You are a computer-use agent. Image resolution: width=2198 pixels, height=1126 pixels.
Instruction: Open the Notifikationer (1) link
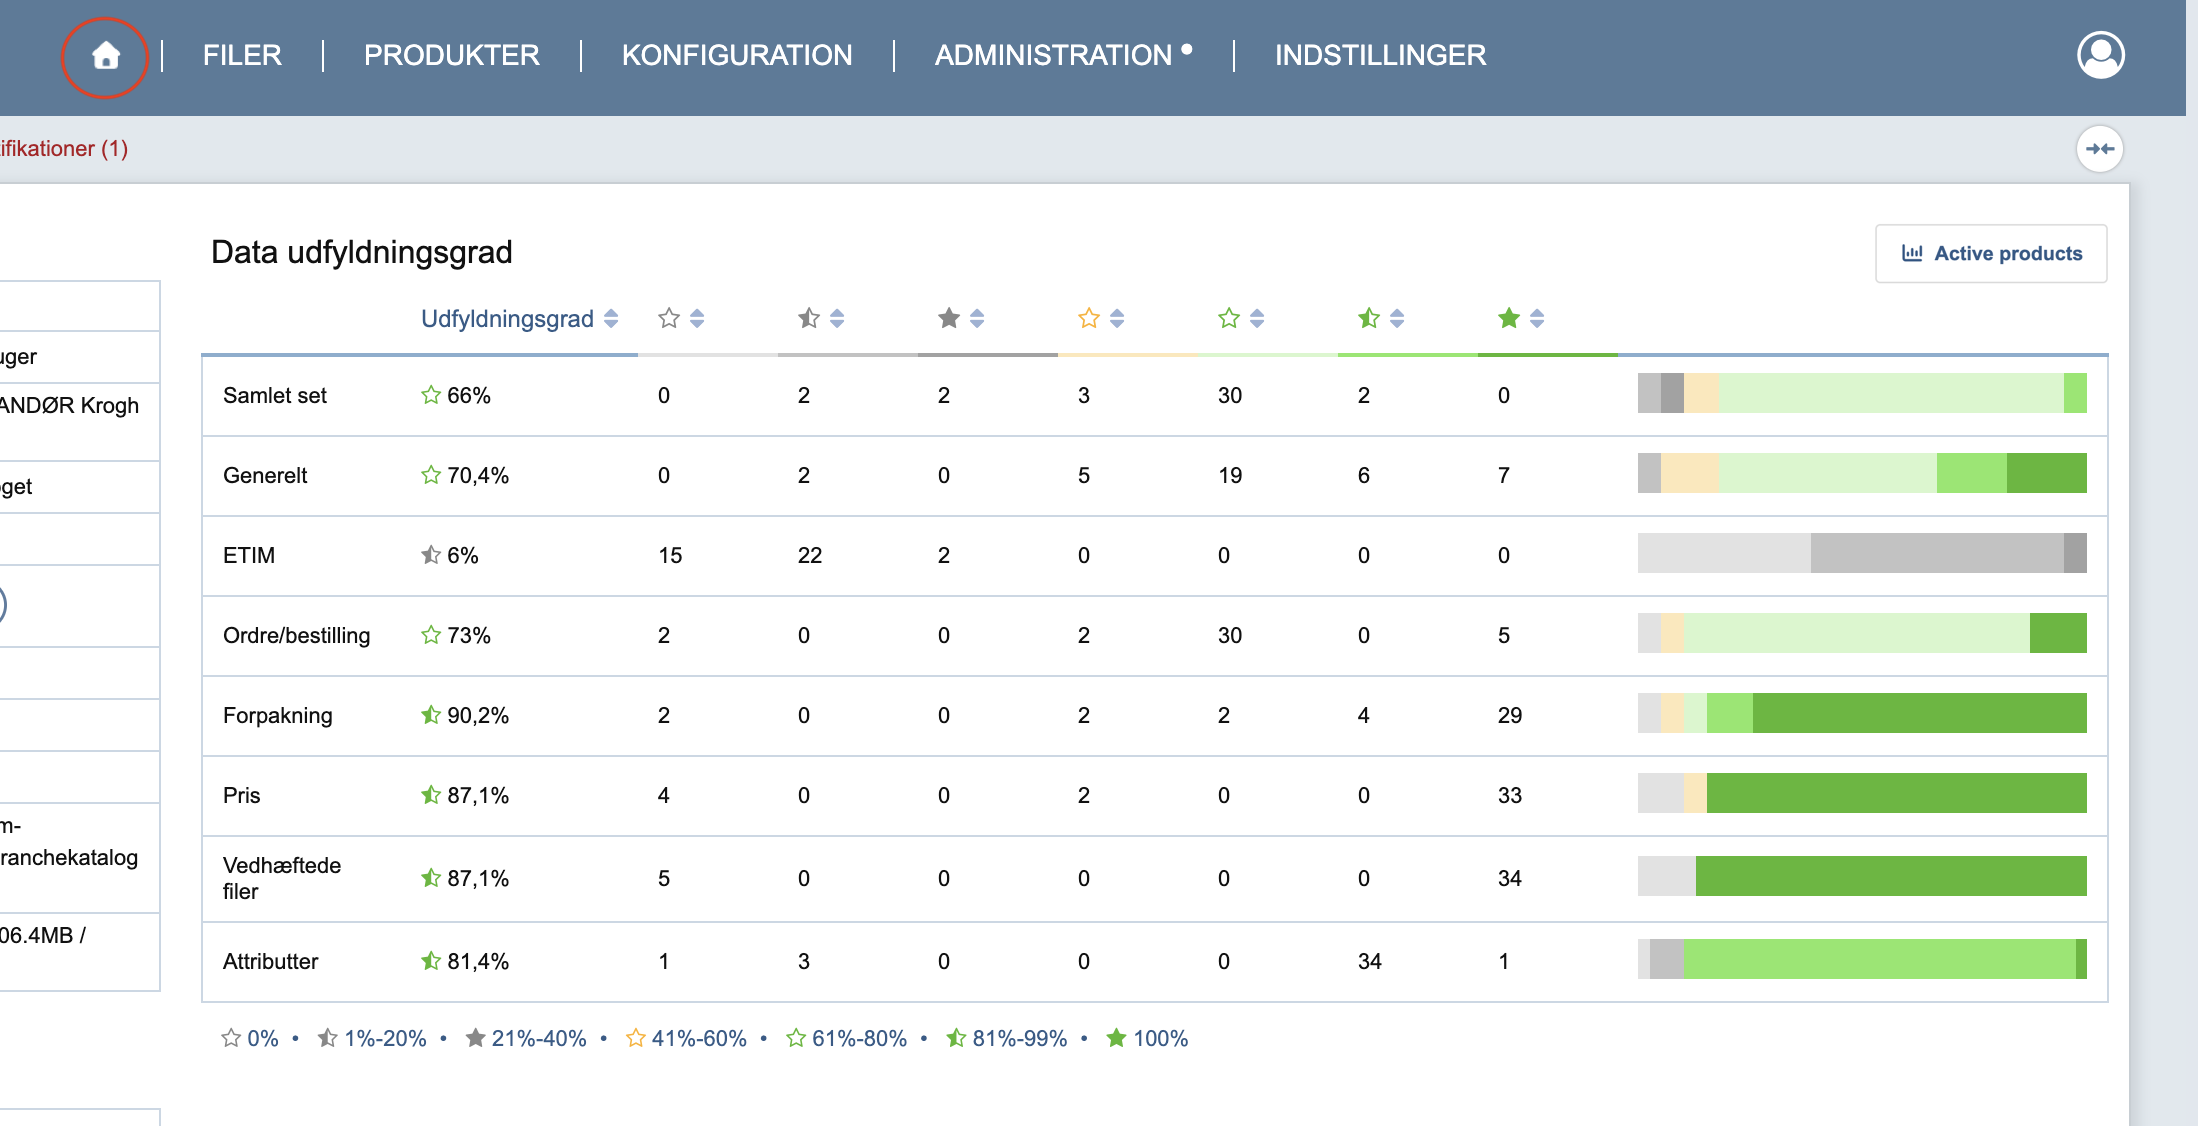64,149
